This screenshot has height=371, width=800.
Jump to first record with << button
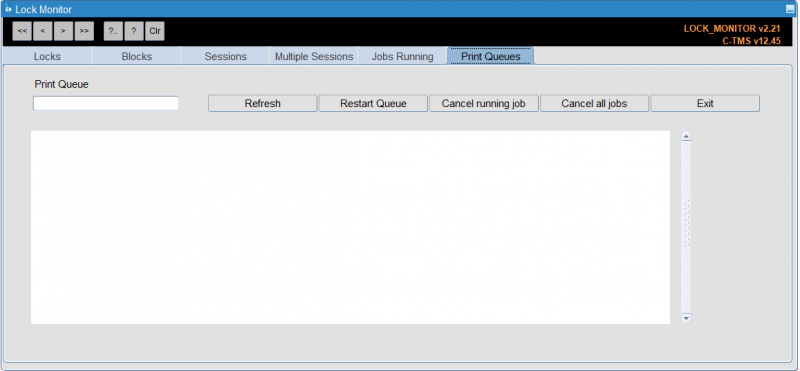click(22, 31)
